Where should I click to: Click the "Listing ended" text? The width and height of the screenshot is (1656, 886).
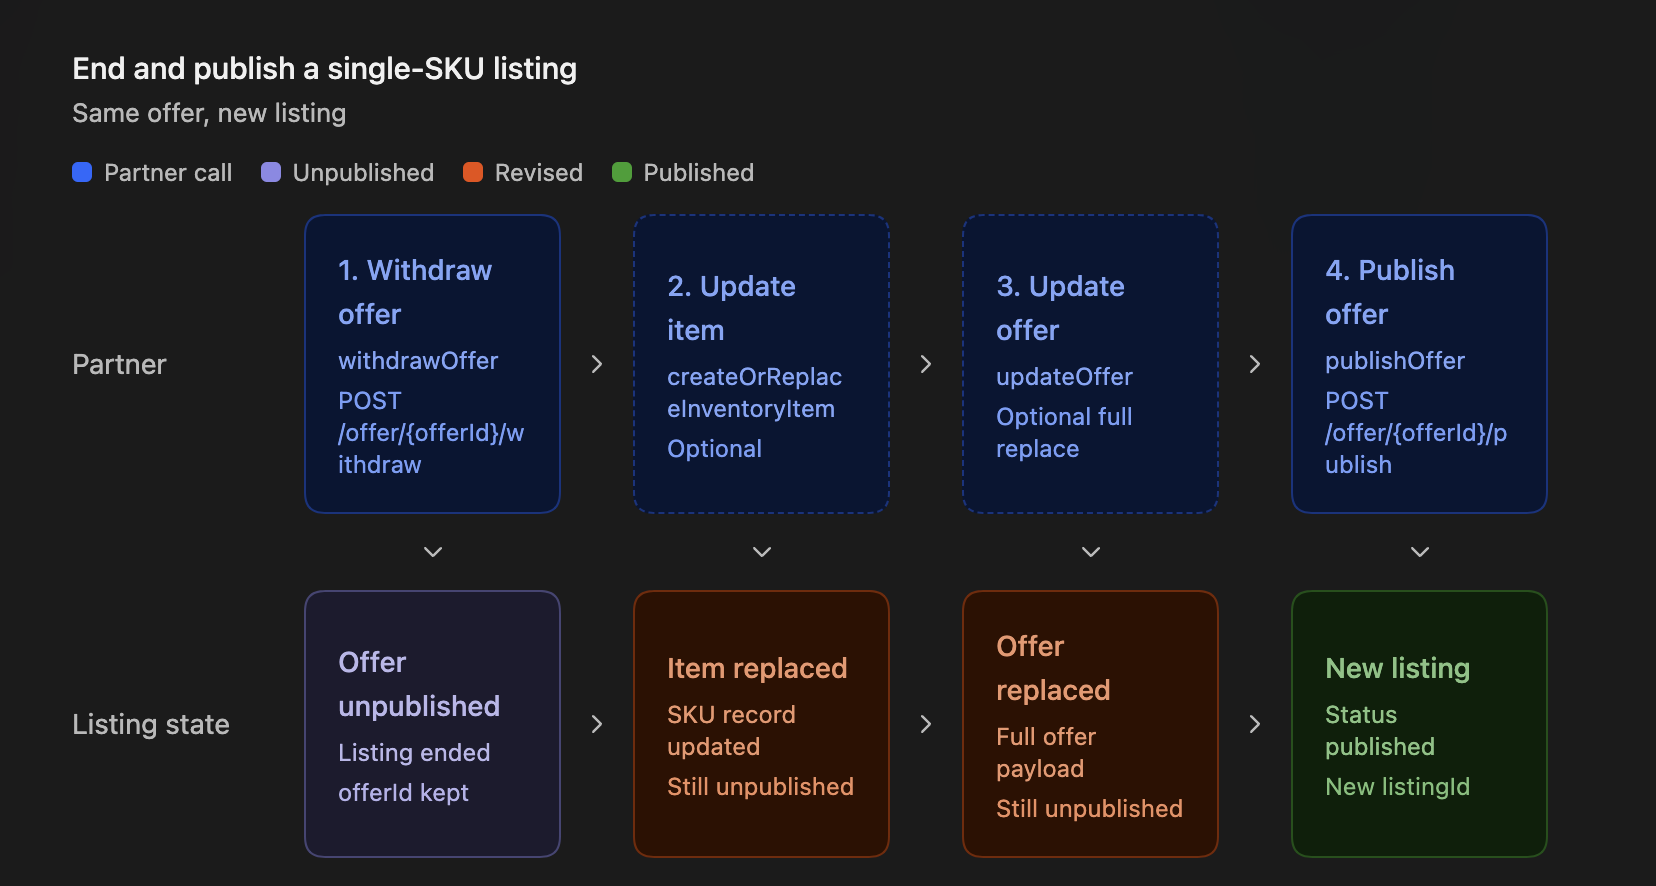(x=414, y=753)
